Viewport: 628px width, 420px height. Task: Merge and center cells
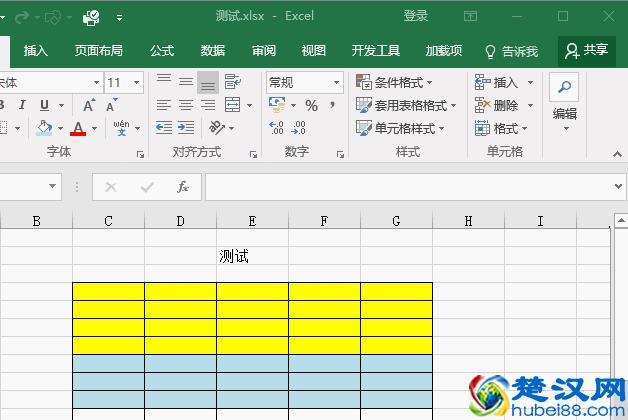pyautogui.click(x=232, y=105)
